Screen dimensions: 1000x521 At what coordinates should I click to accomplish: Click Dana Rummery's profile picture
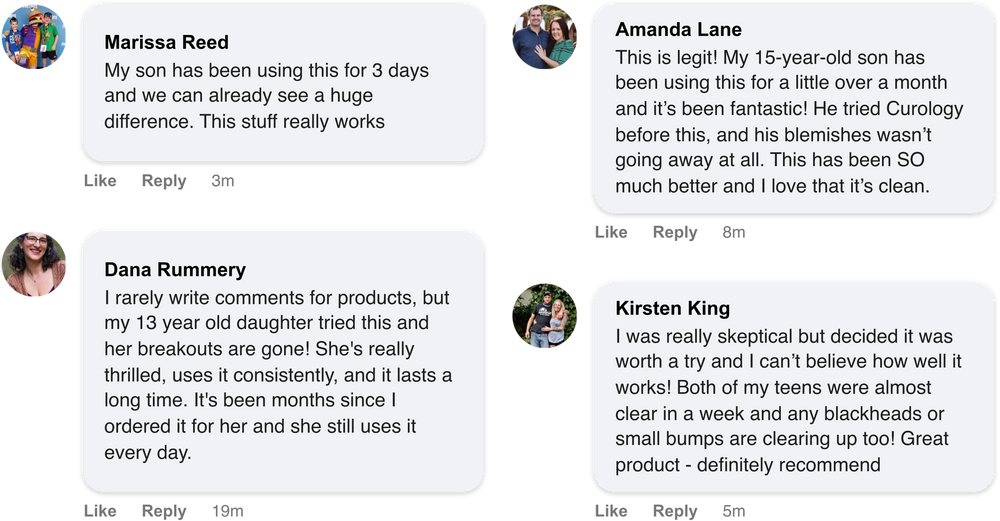(35, 264)
